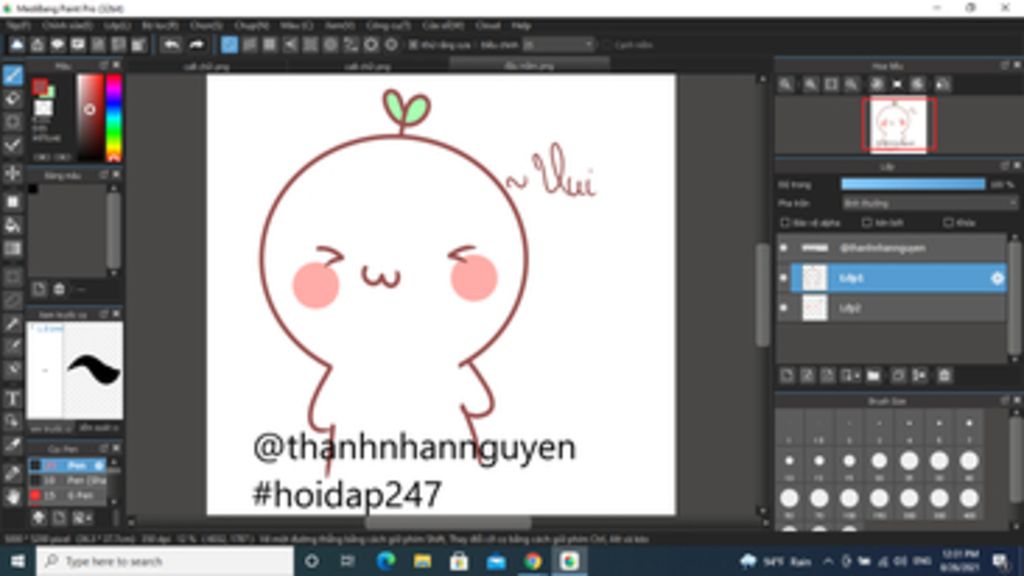Pick a hue on the rainbow bar
This screenshot has height=576, width=1024.
[114, 118]
